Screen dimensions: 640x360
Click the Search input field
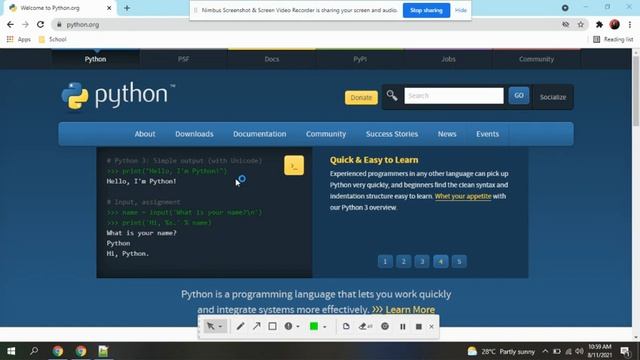coord(454,96)
